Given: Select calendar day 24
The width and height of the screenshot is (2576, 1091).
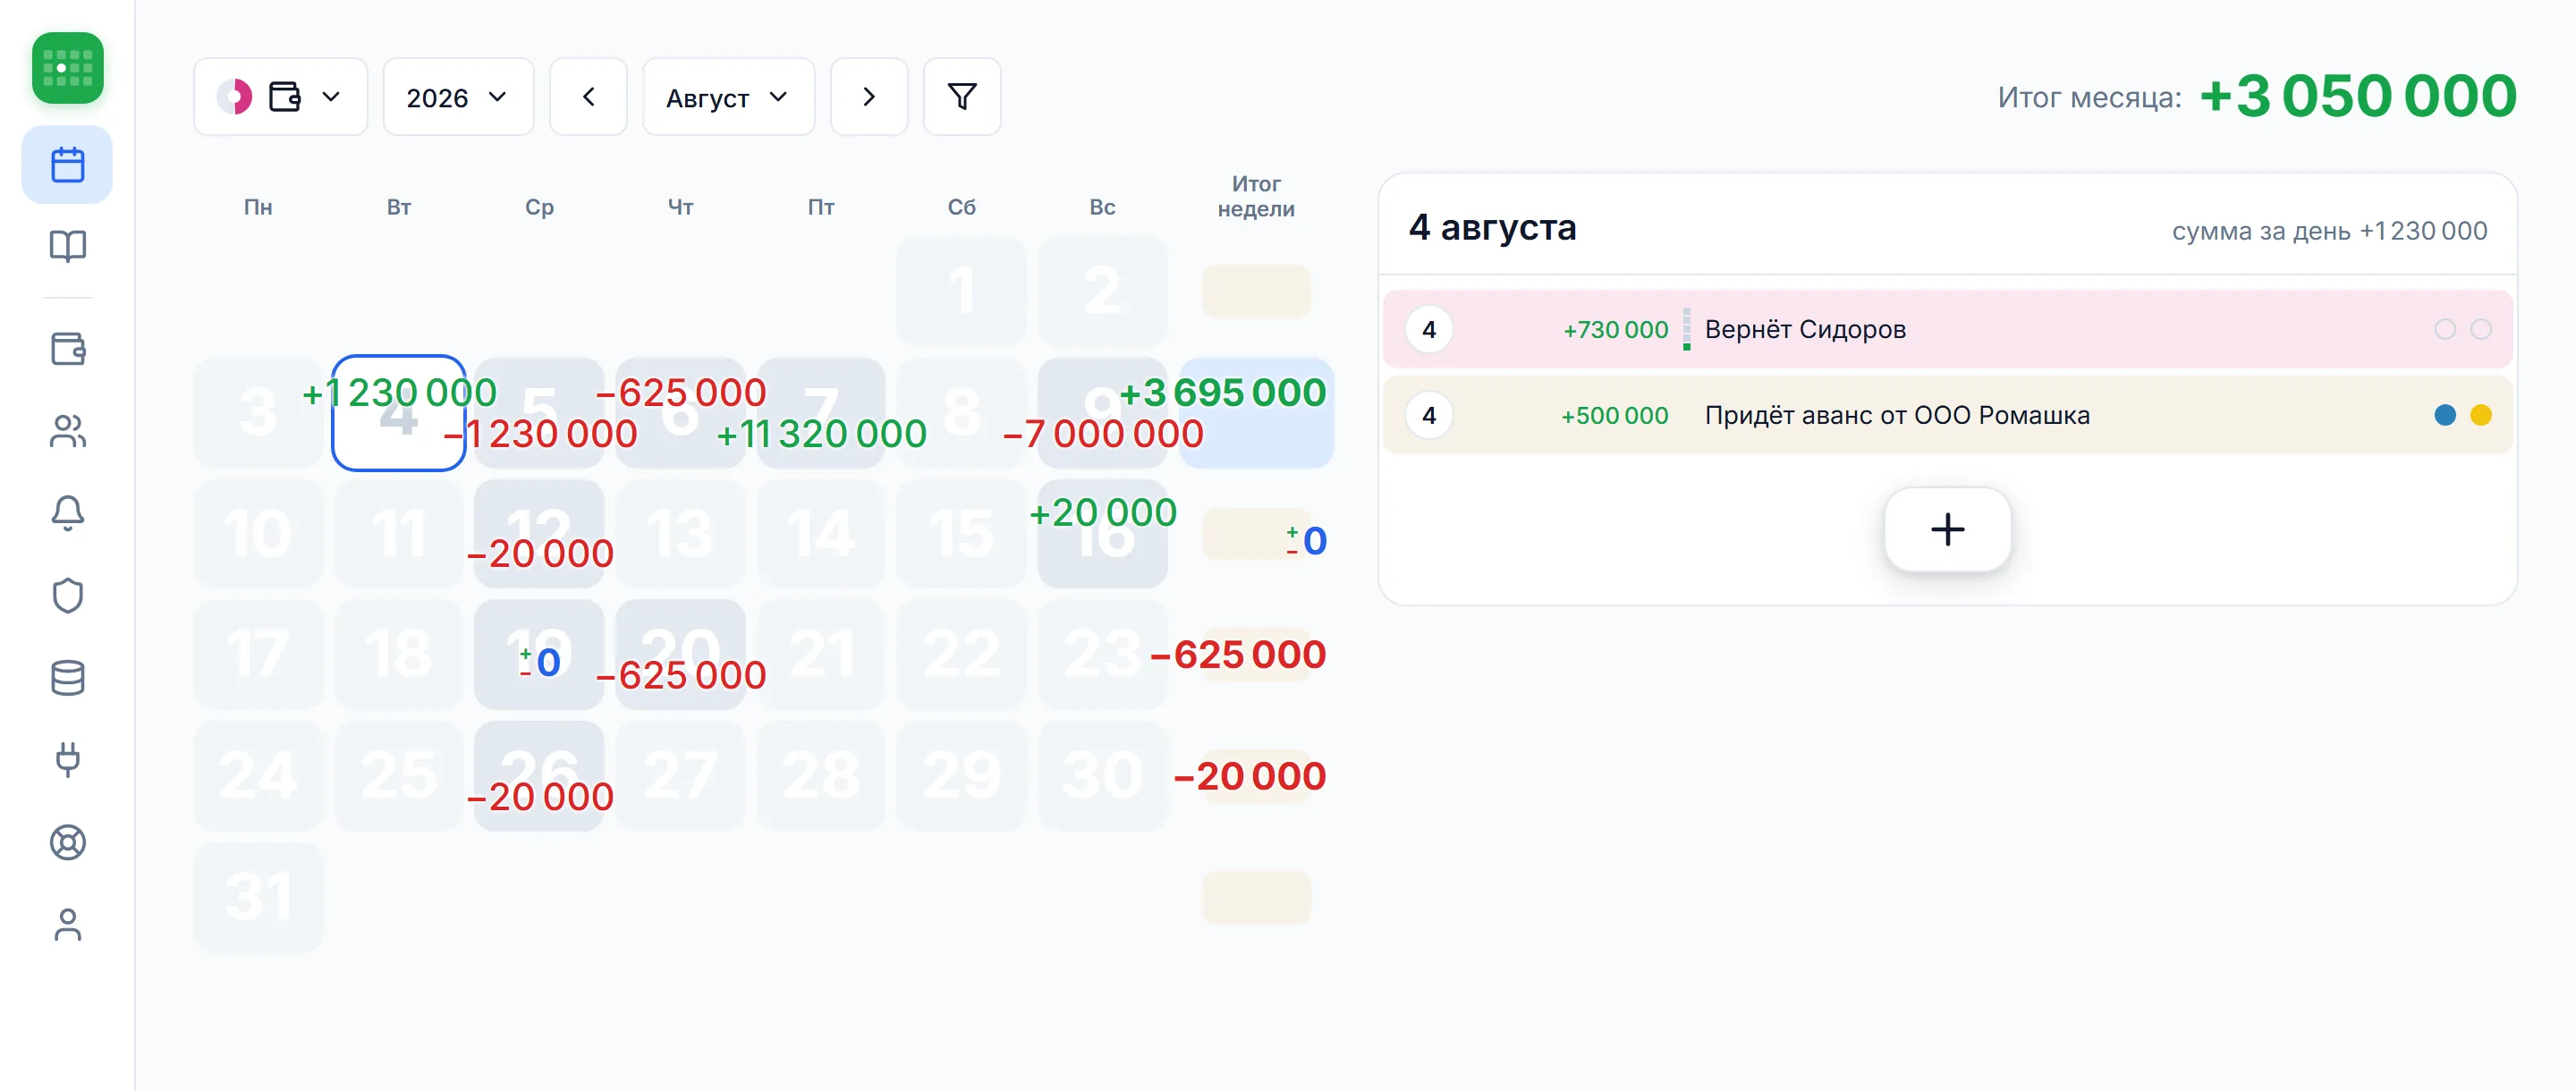Looking at the screenshot, I should click(x=258, y=776).
